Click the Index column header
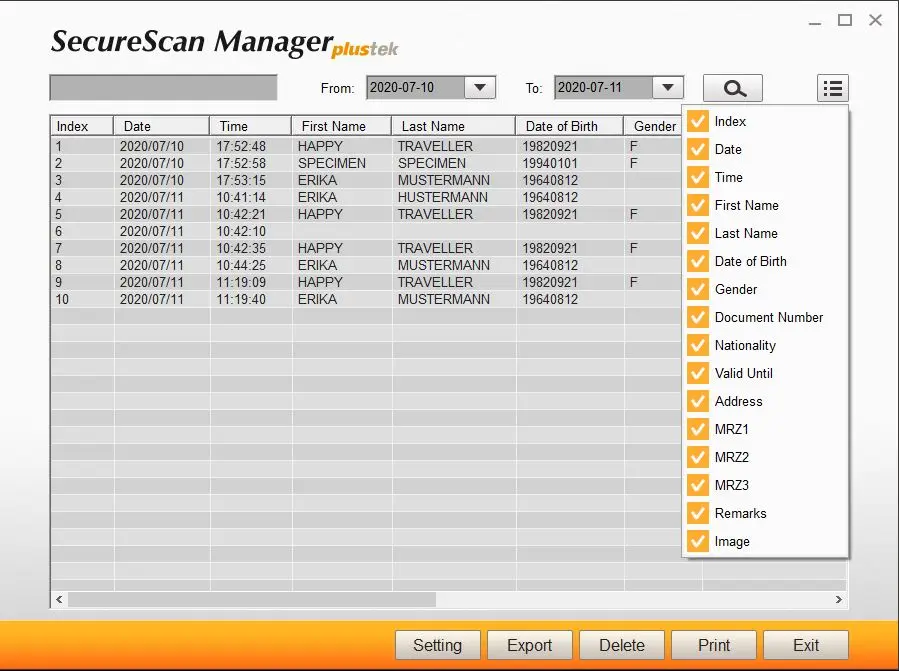899x671 pixels. tap(81, 126)
